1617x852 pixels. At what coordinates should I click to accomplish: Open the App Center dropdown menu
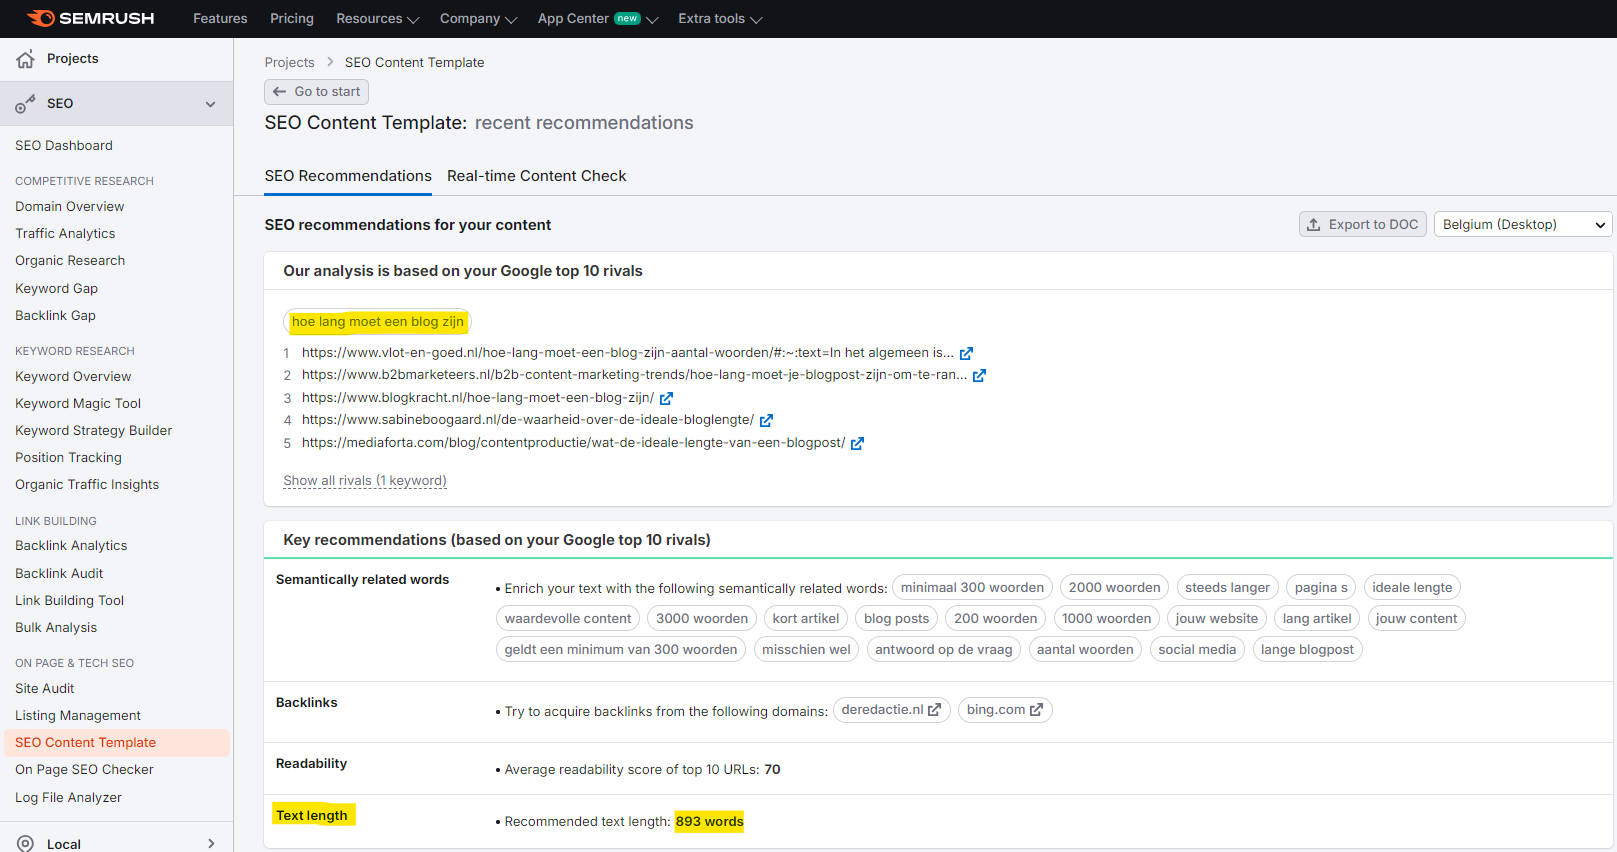tap(597, 19)
